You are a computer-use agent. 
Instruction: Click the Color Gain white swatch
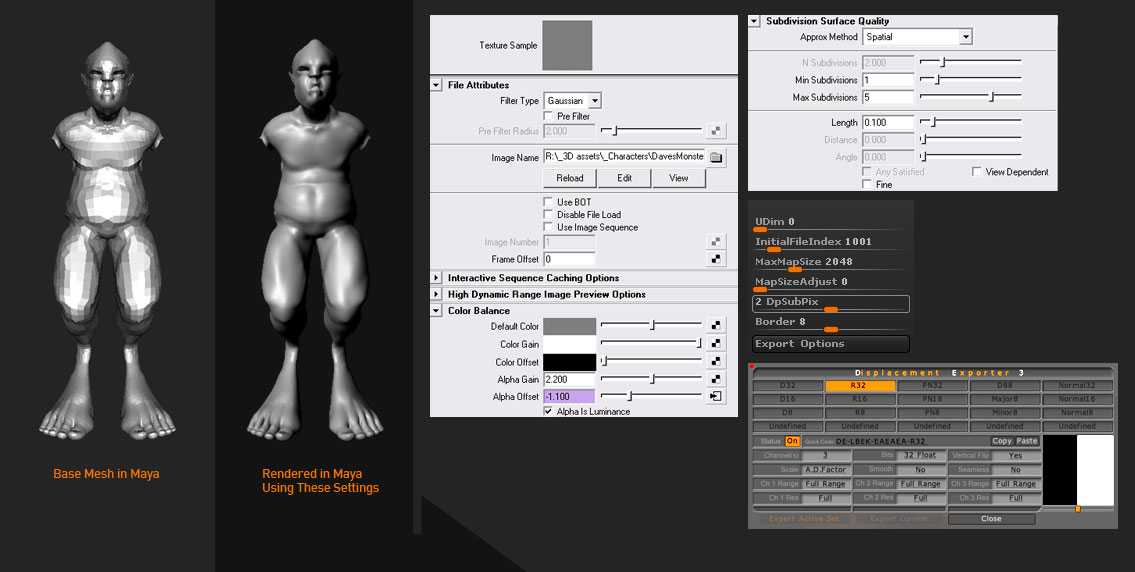point(570,344)
